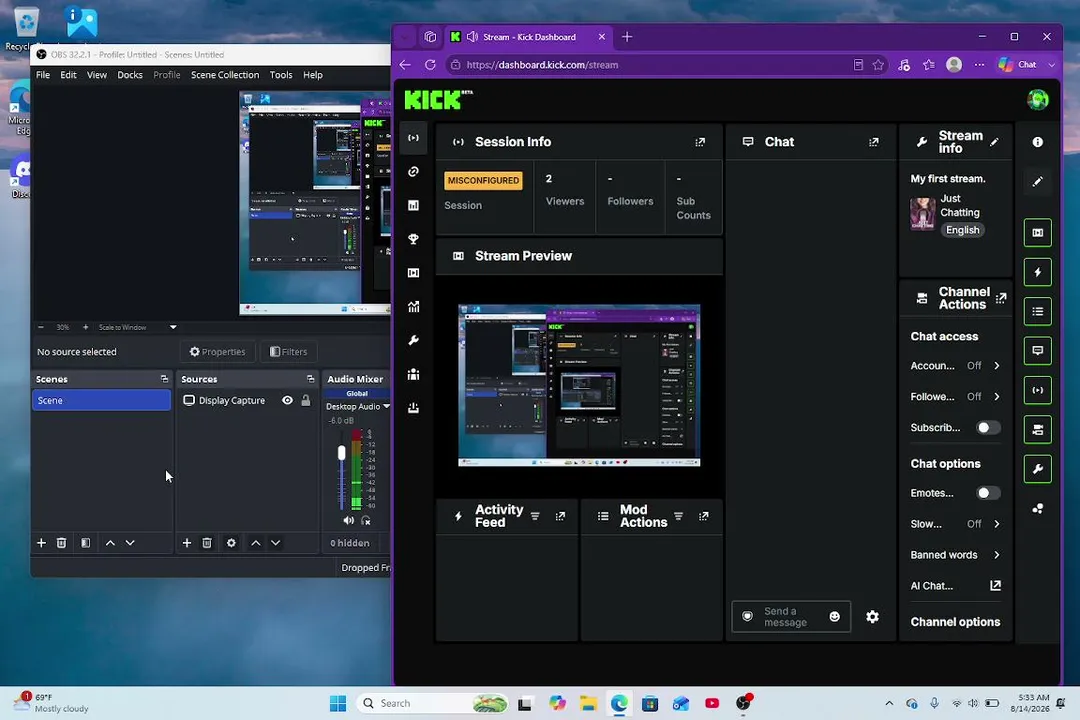The image size is (1080, 720).
Task: Open the Kick sidebar wrench icon
Action: (x=413, y=340)
